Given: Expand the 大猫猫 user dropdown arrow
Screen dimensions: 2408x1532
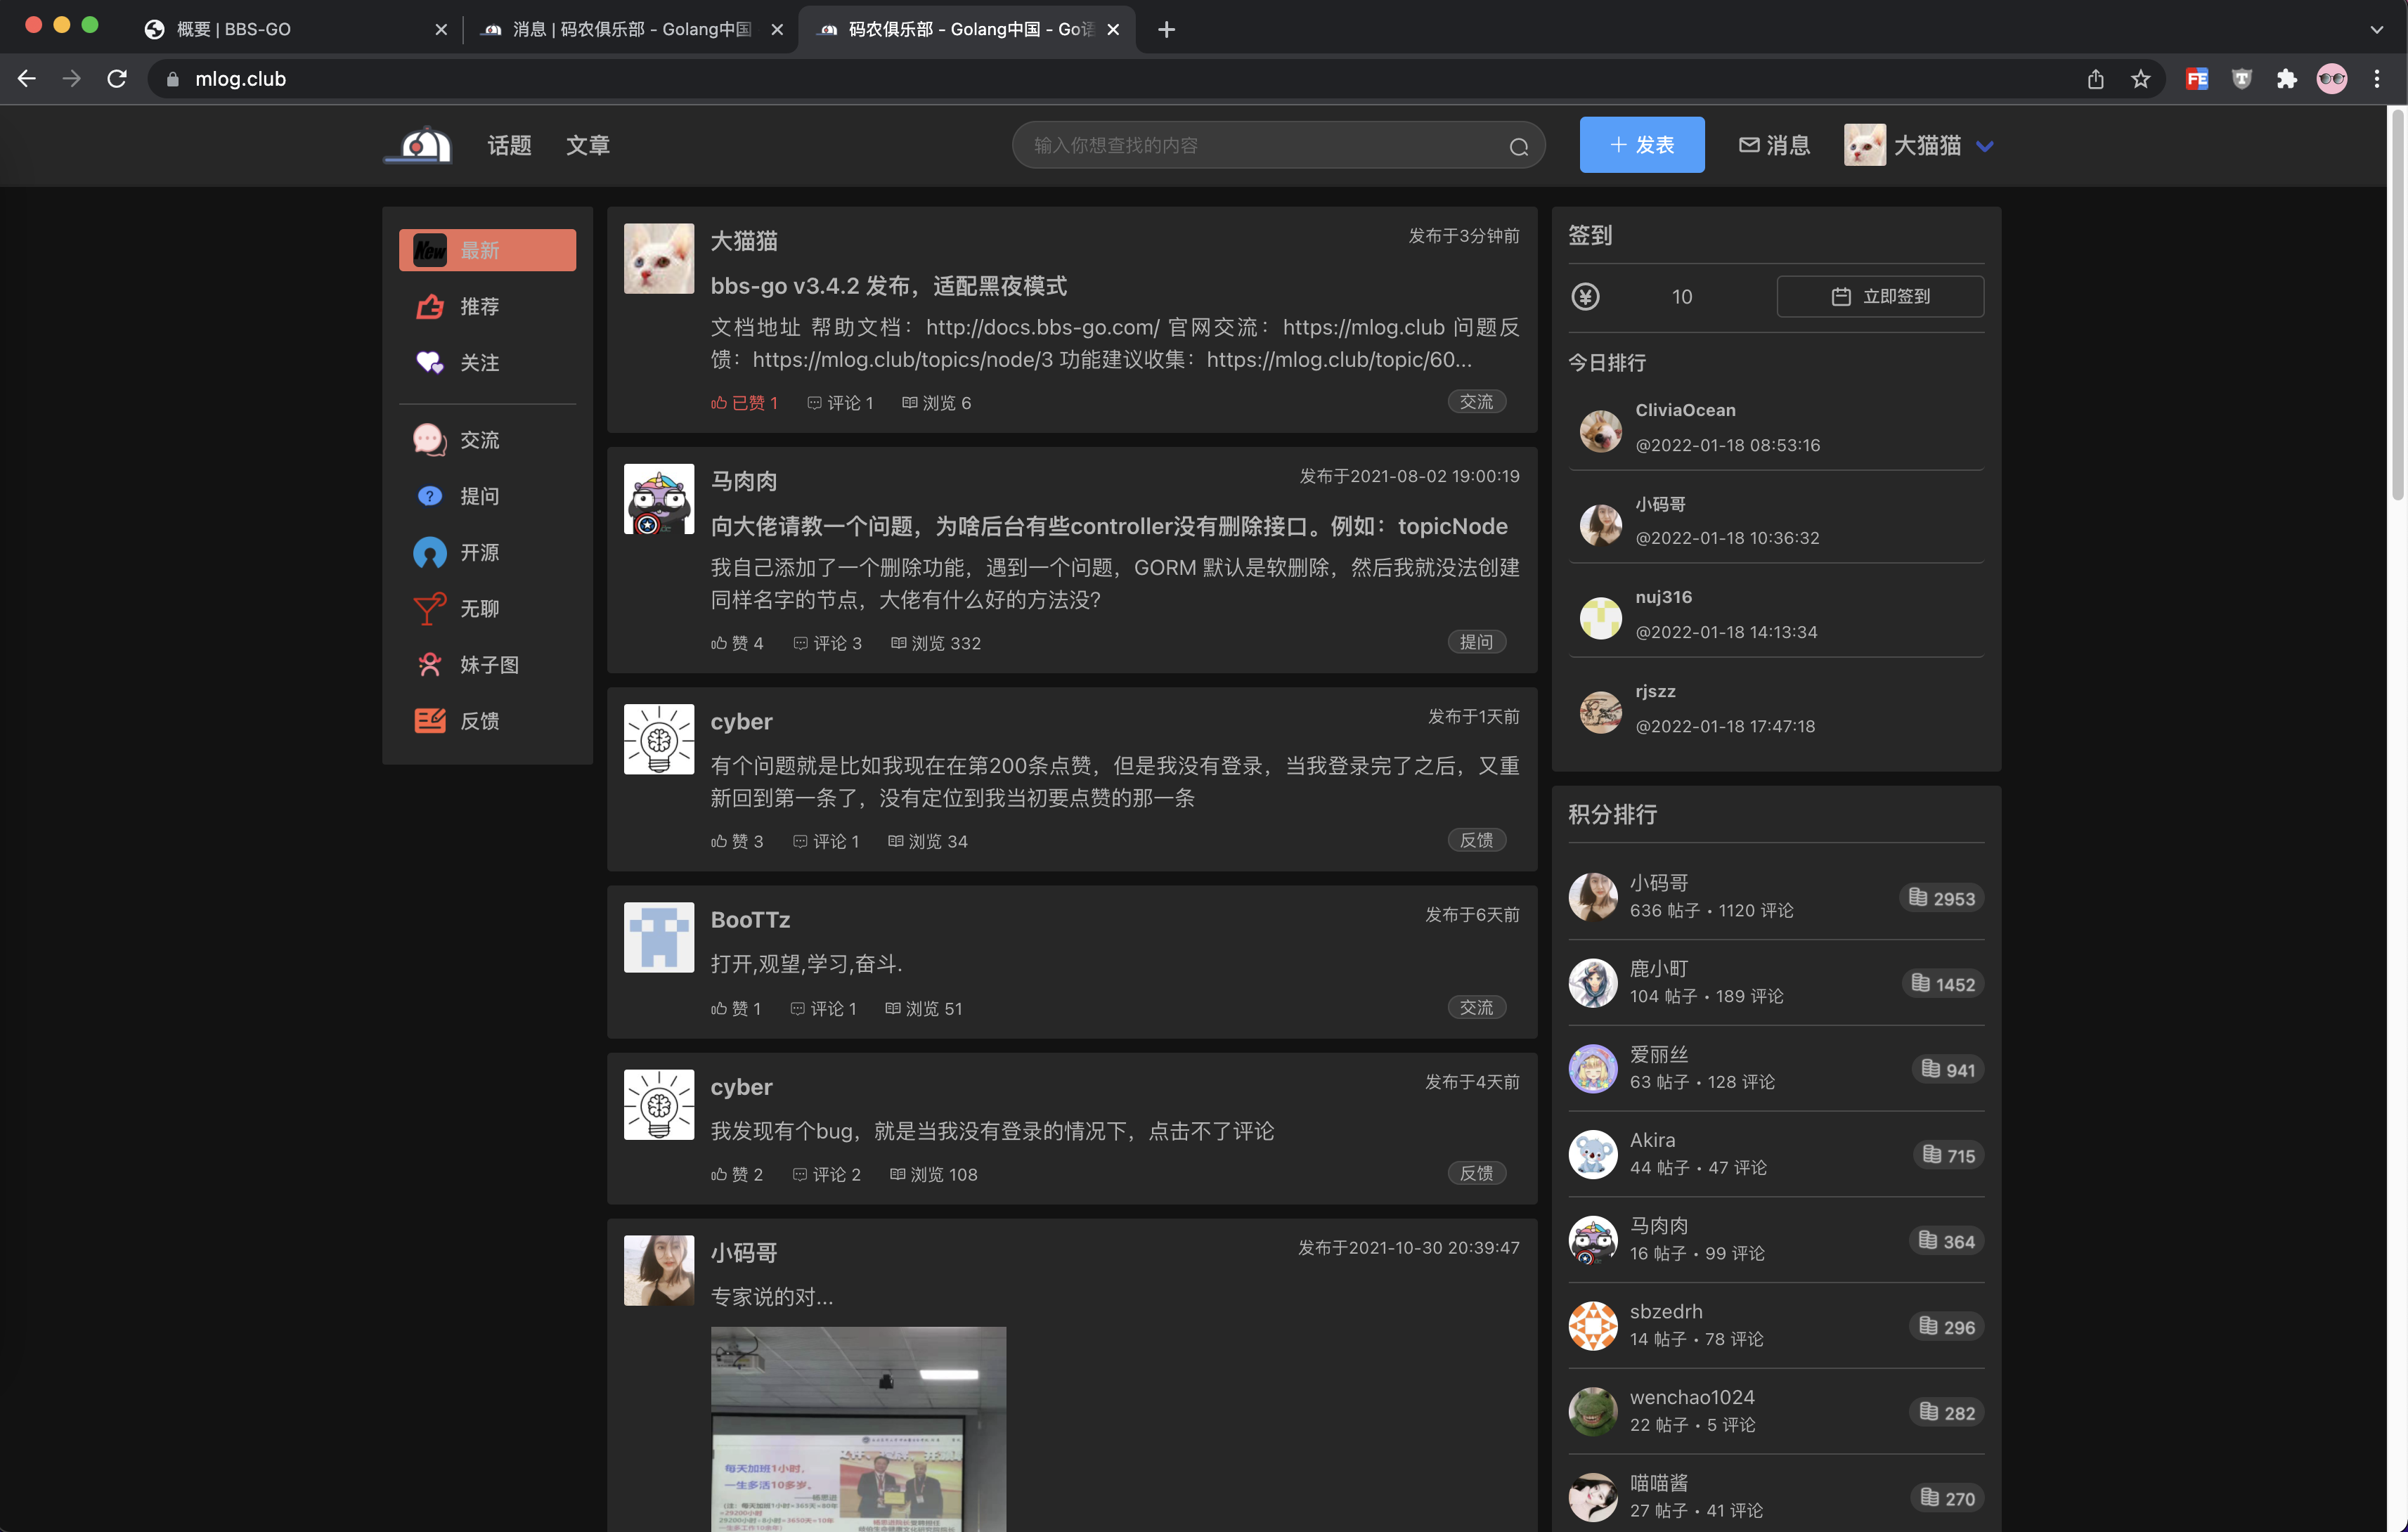Looking at the screenshot, I should pos(1985,146).
